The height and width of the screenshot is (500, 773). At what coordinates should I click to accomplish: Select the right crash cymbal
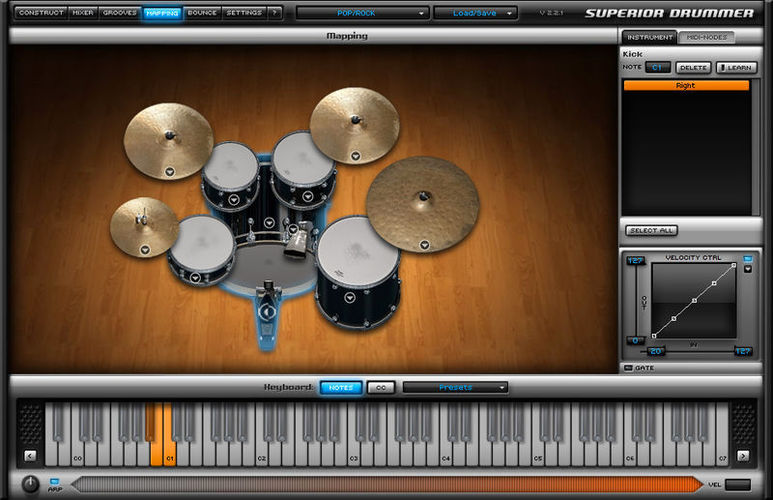tap(355, 124)
